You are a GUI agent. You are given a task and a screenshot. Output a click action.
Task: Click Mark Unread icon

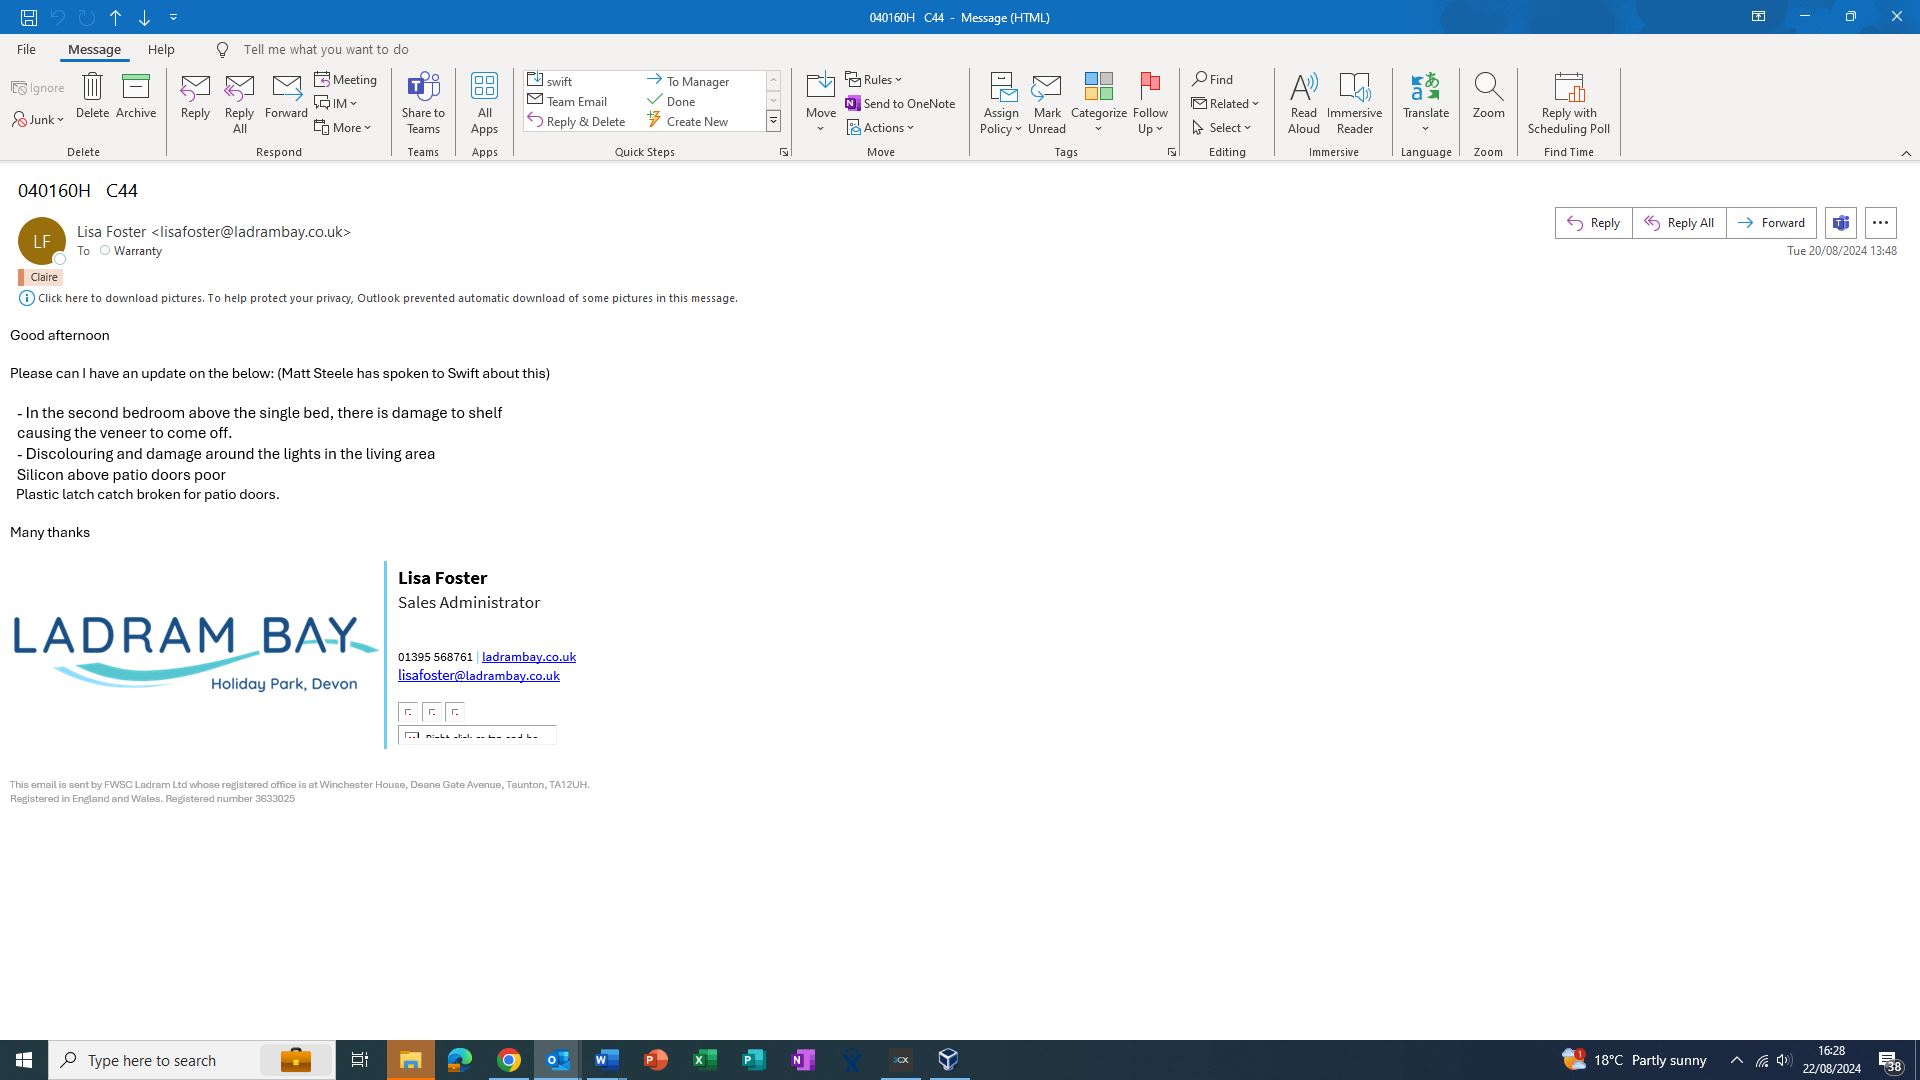[1046, 102]
